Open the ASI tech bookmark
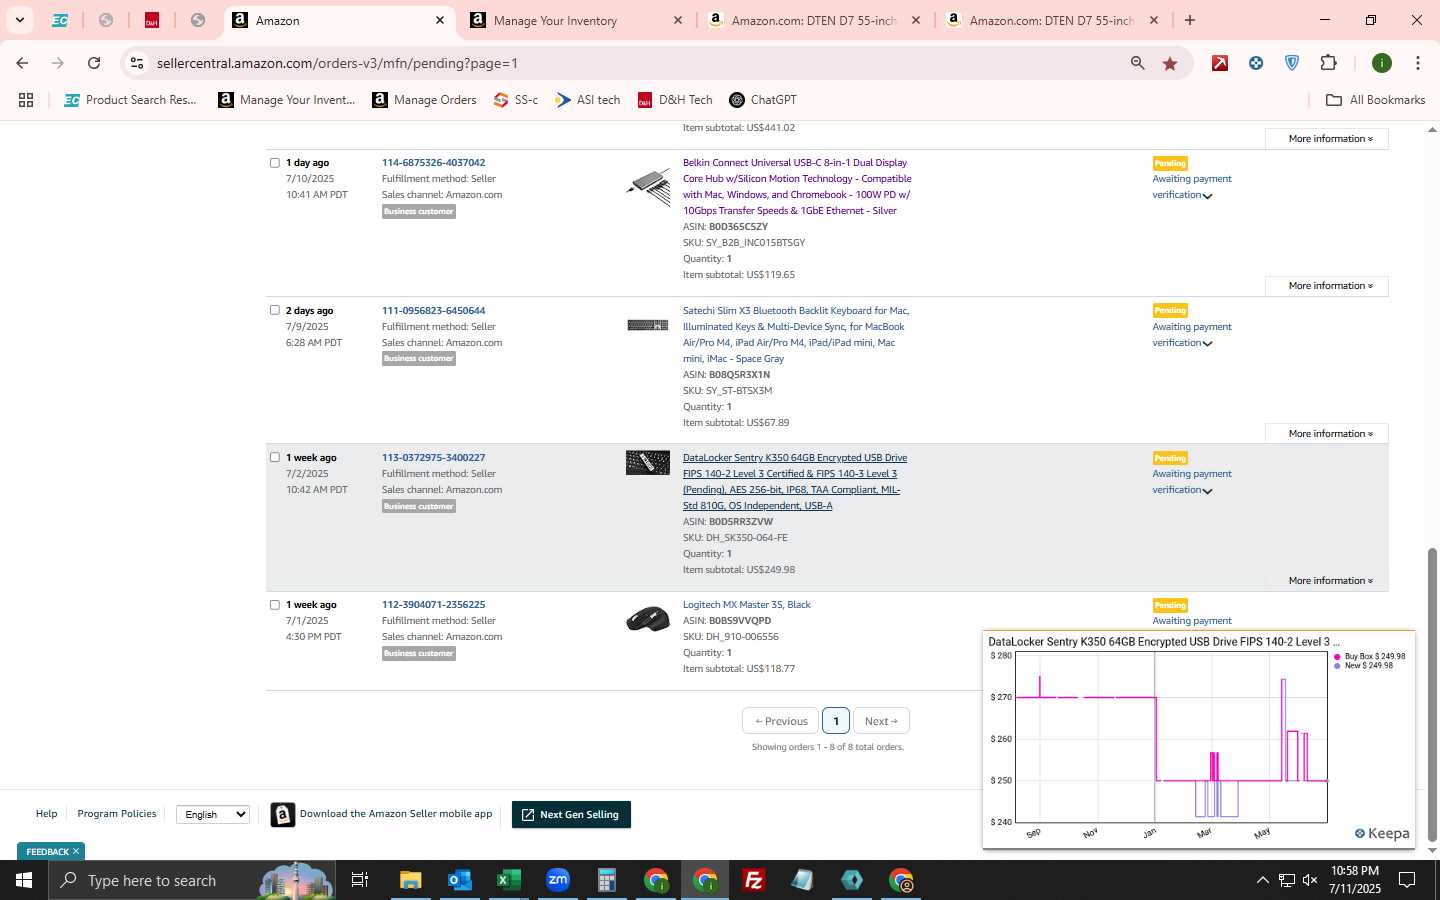 (588, 100)
